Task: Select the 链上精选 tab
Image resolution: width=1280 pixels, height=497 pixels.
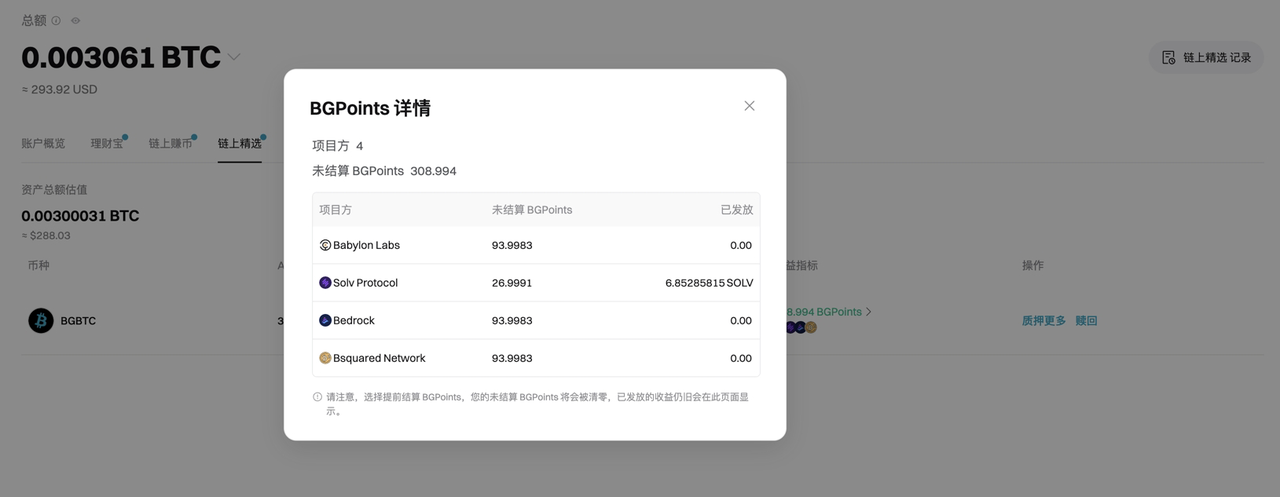Action: coord(240,143)
